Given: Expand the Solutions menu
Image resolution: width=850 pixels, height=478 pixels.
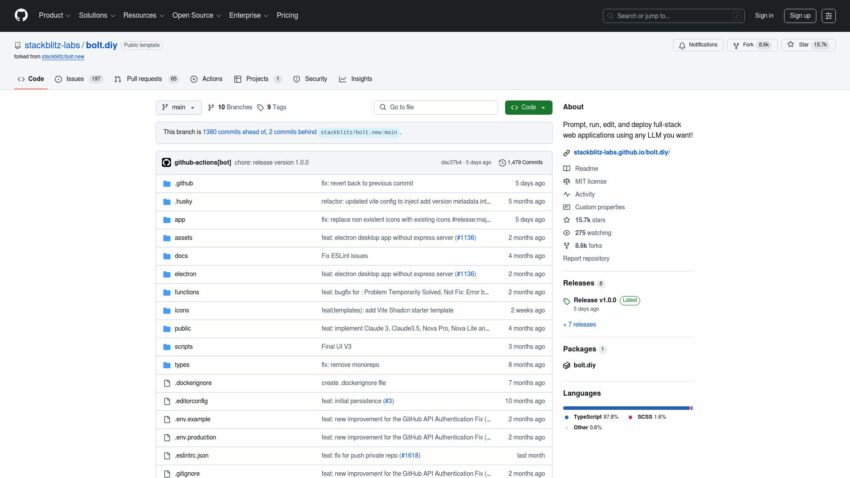Looking at the screenshot, I should pyautogui.click(x=96, y=15).
